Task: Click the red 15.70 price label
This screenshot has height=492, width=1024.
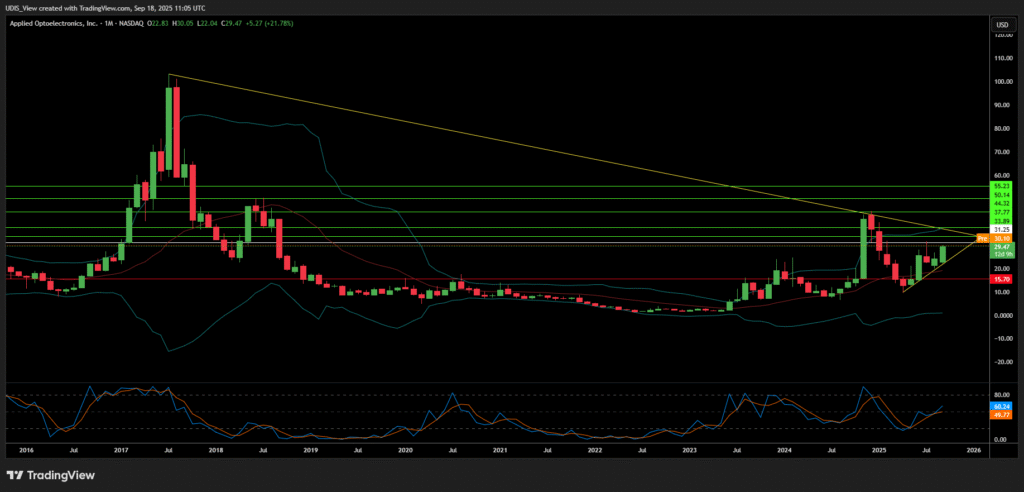Action: tap(1000, 279)
